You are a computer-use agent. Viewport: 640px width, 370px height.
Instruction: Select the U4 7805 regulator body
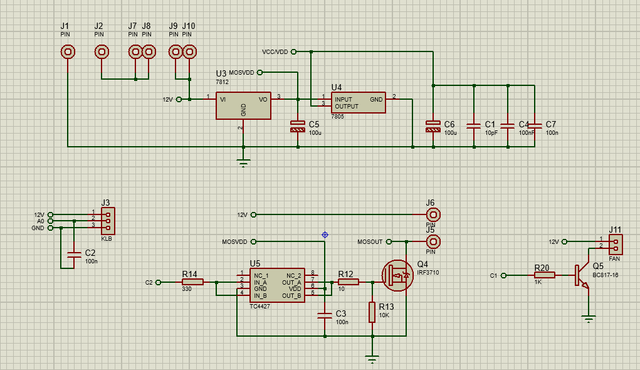click(x=358, y=102)
